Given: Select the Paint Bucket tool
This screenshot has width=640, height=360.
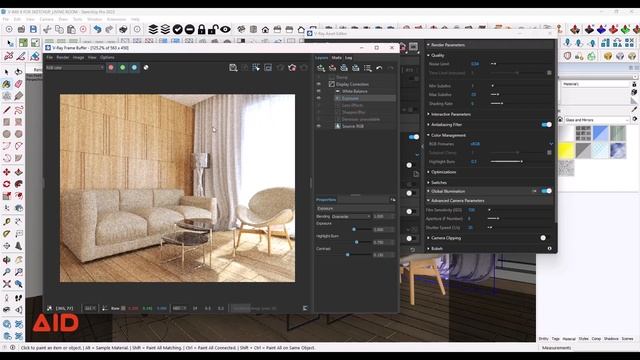Looking at the screenshot, I should pyautogui.click(x=7, y=84).
